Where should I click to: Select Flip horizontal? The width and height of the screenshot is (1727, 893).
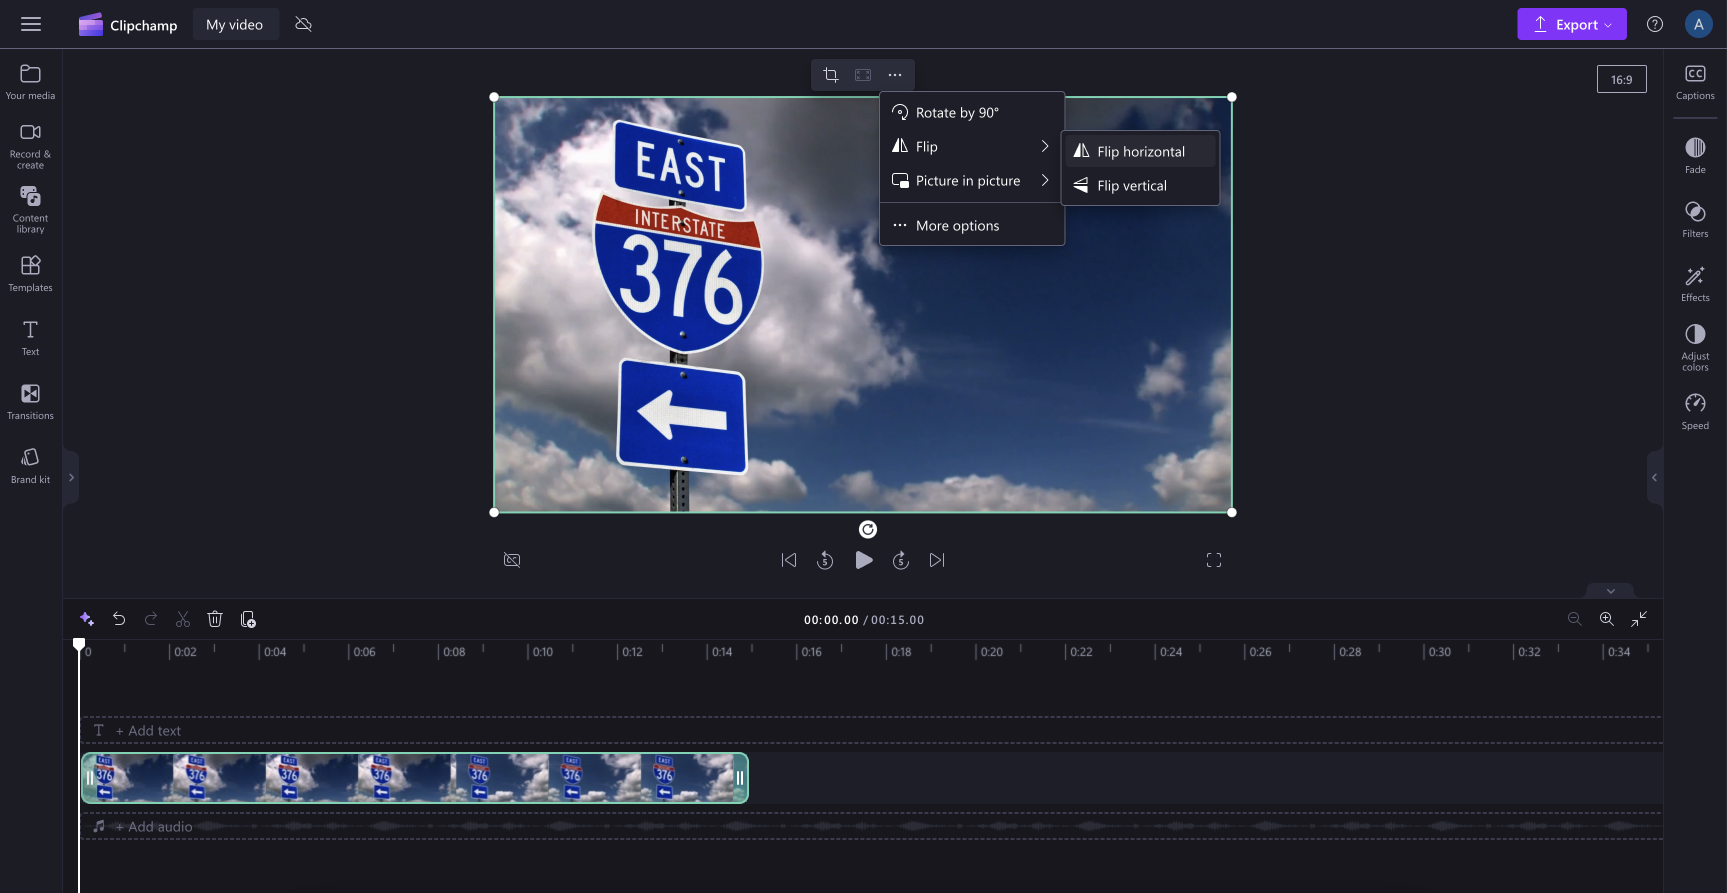pyautogui.click(x=1140, y=151)
